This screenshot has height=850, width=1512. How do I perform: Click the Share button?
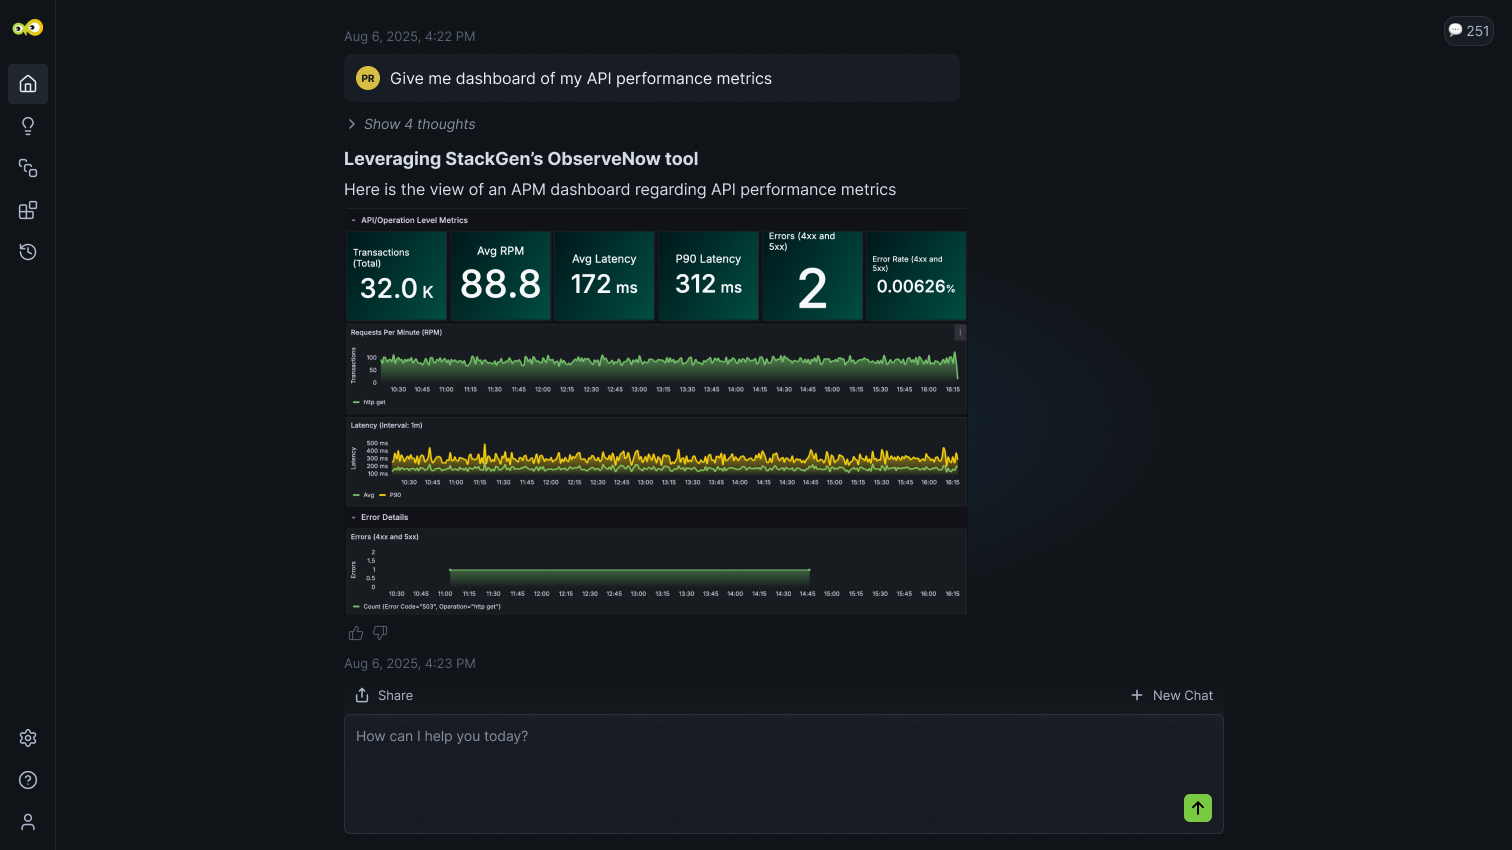coord(384,695)
